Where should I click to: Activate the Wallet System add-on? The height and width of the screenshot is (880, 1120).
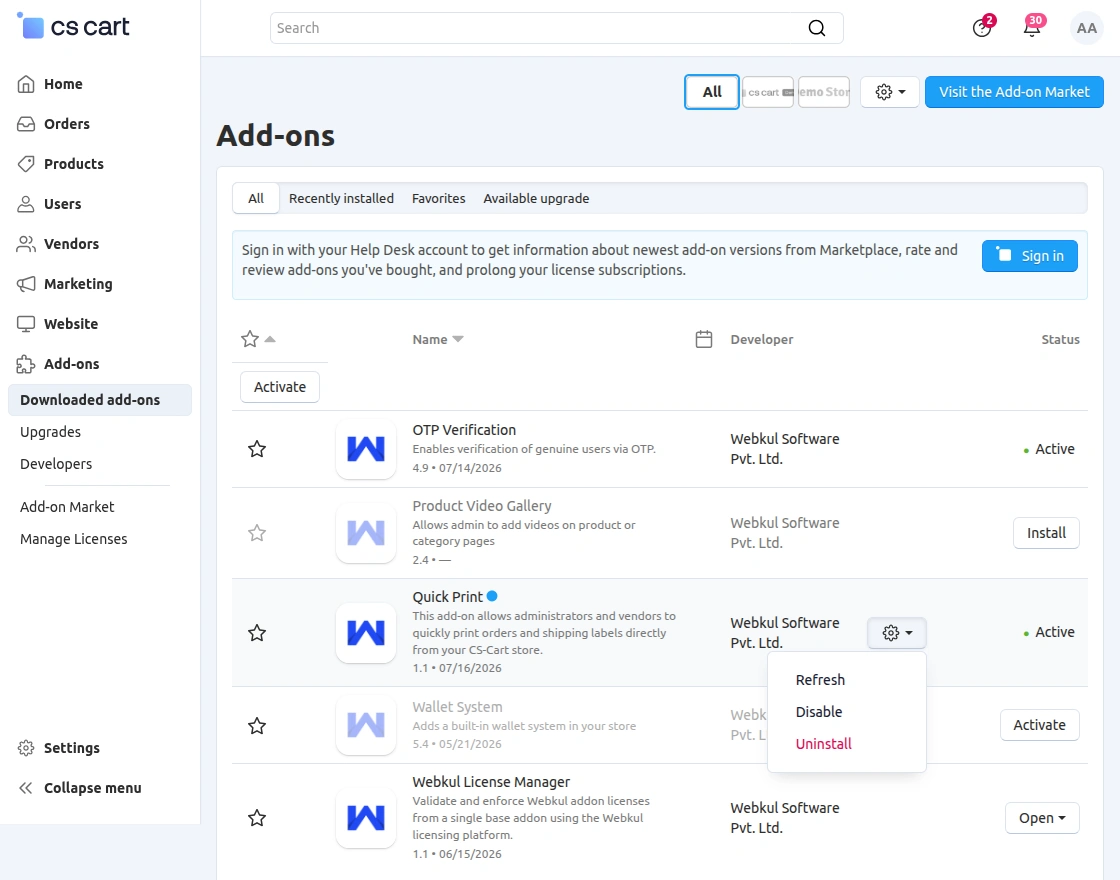(x=1040, y=725)
